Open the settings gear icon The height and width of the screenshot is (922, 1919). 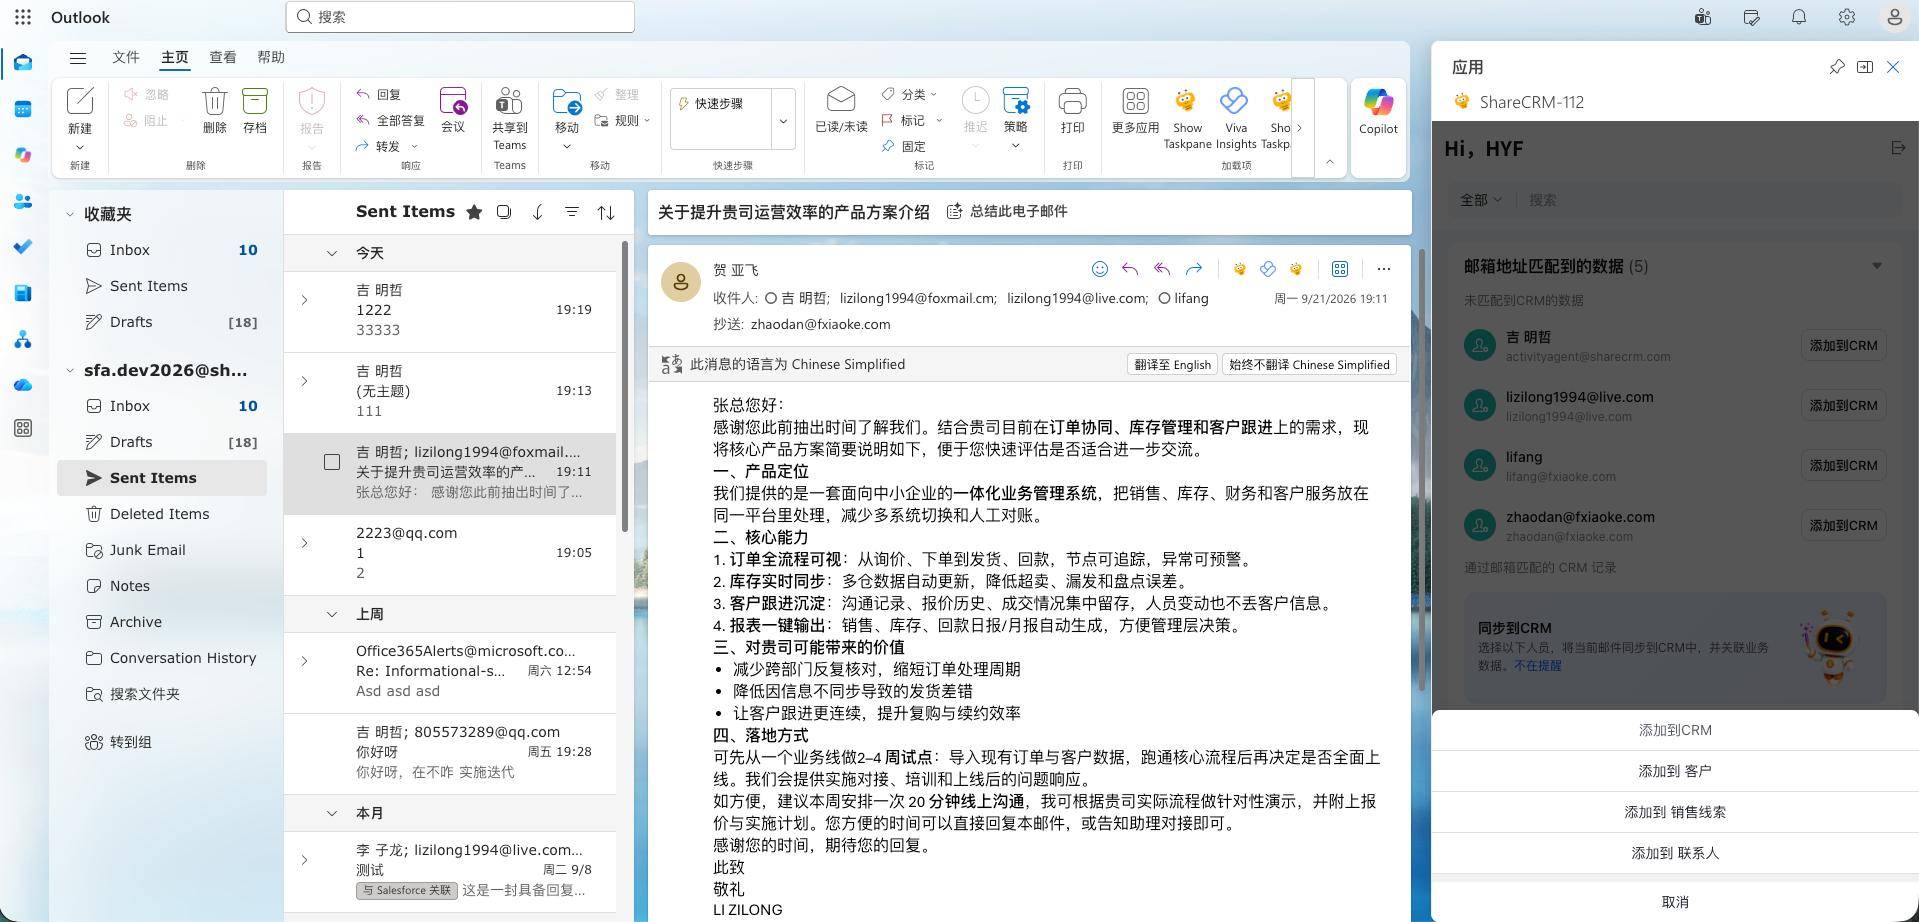[x=1846, y=17]
